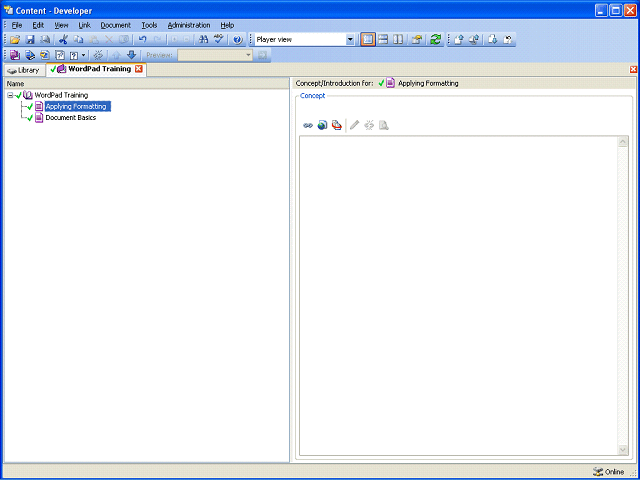Click the Check In All documents icon
This screenshot has height=480, width=640.
(x=474, y=40)
